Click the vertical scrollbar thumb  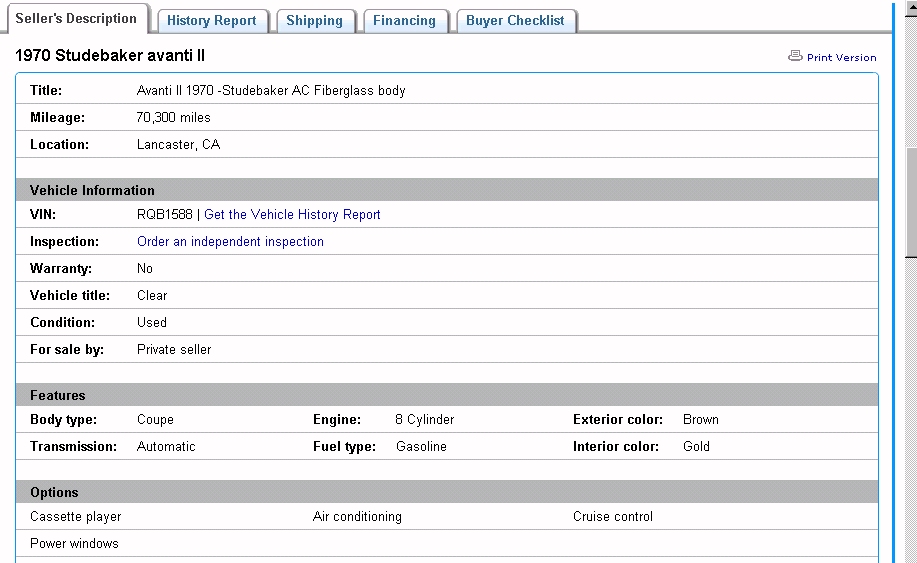pos(910,200)
